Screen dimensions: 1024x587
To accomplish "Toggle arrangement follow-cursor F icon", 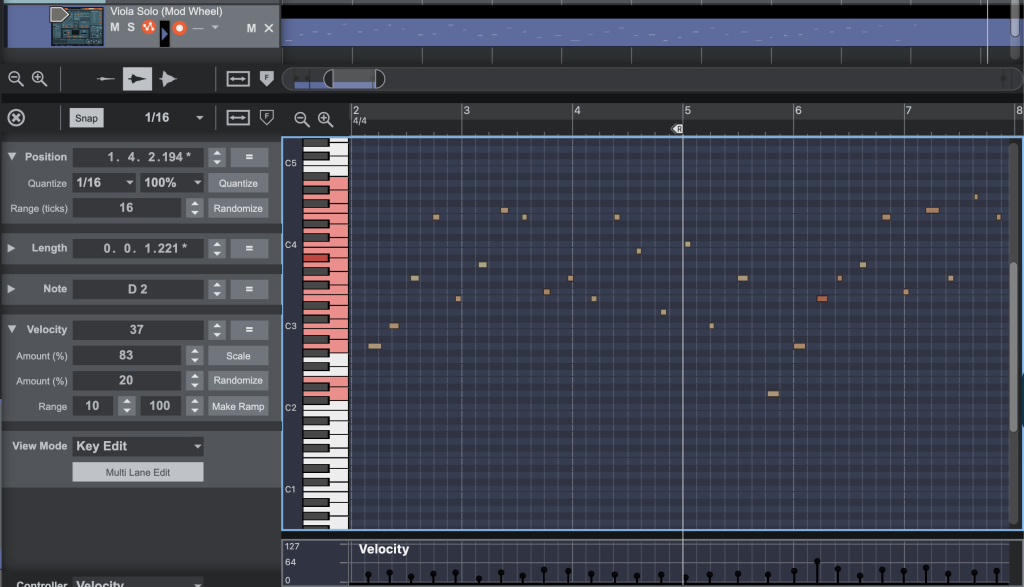I will (266, 79).
